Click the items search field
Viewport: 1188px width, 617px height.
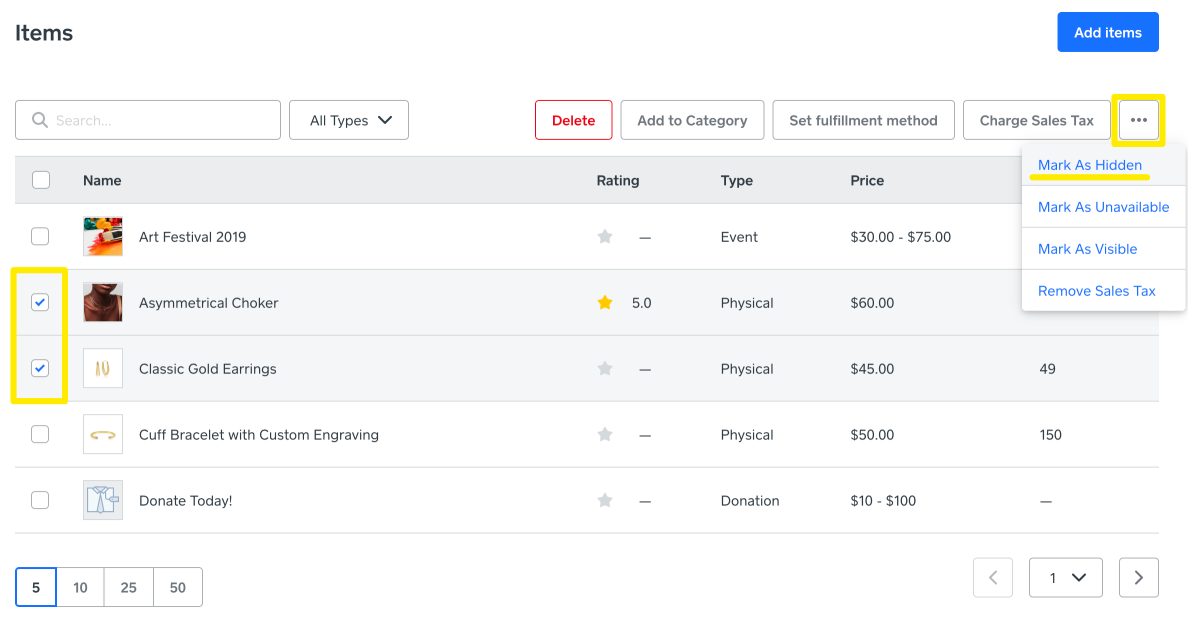[x=148, y=120]
